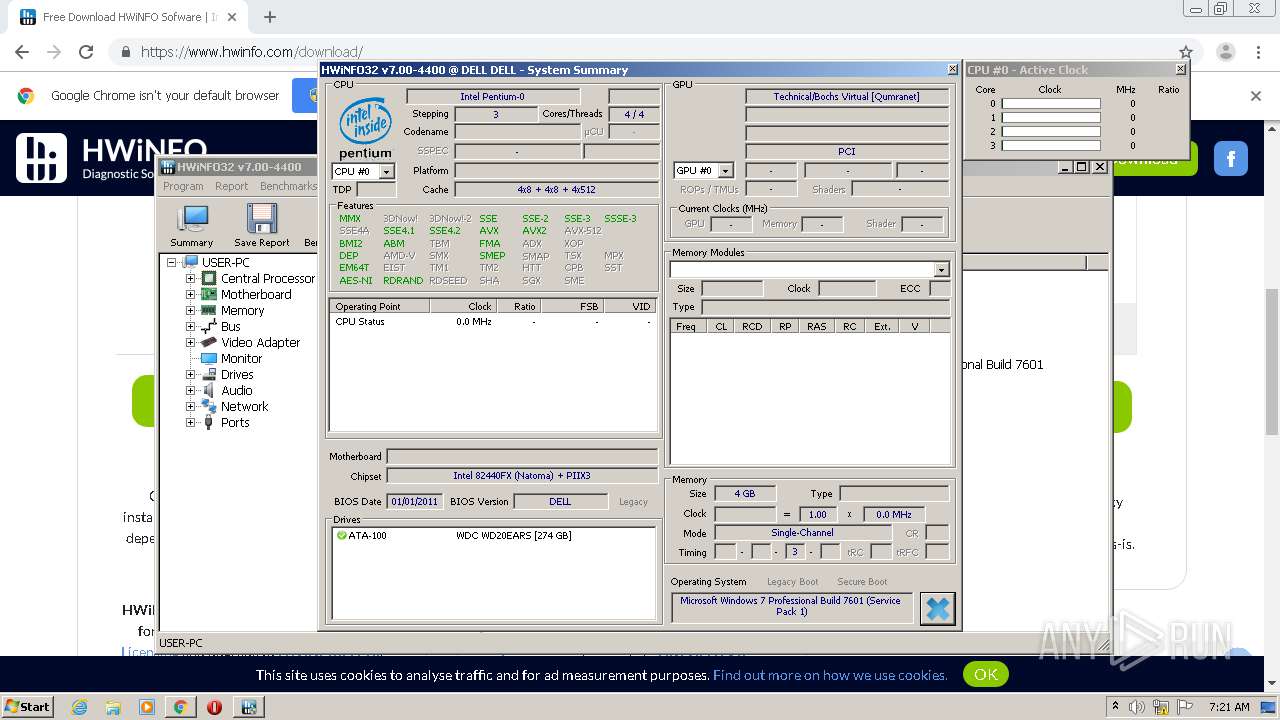Click OK on the cookie notice
The height and width of the screenshot is (720, 1280).
click(x=985, y=675)
